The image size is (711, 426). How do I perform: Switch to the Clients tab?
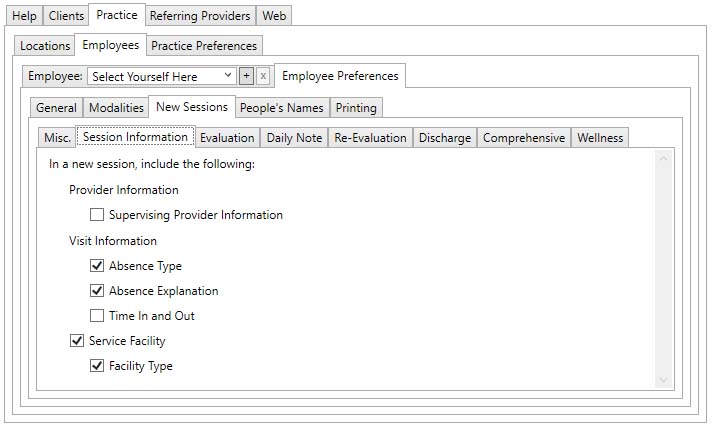click(x=66, y=16)
